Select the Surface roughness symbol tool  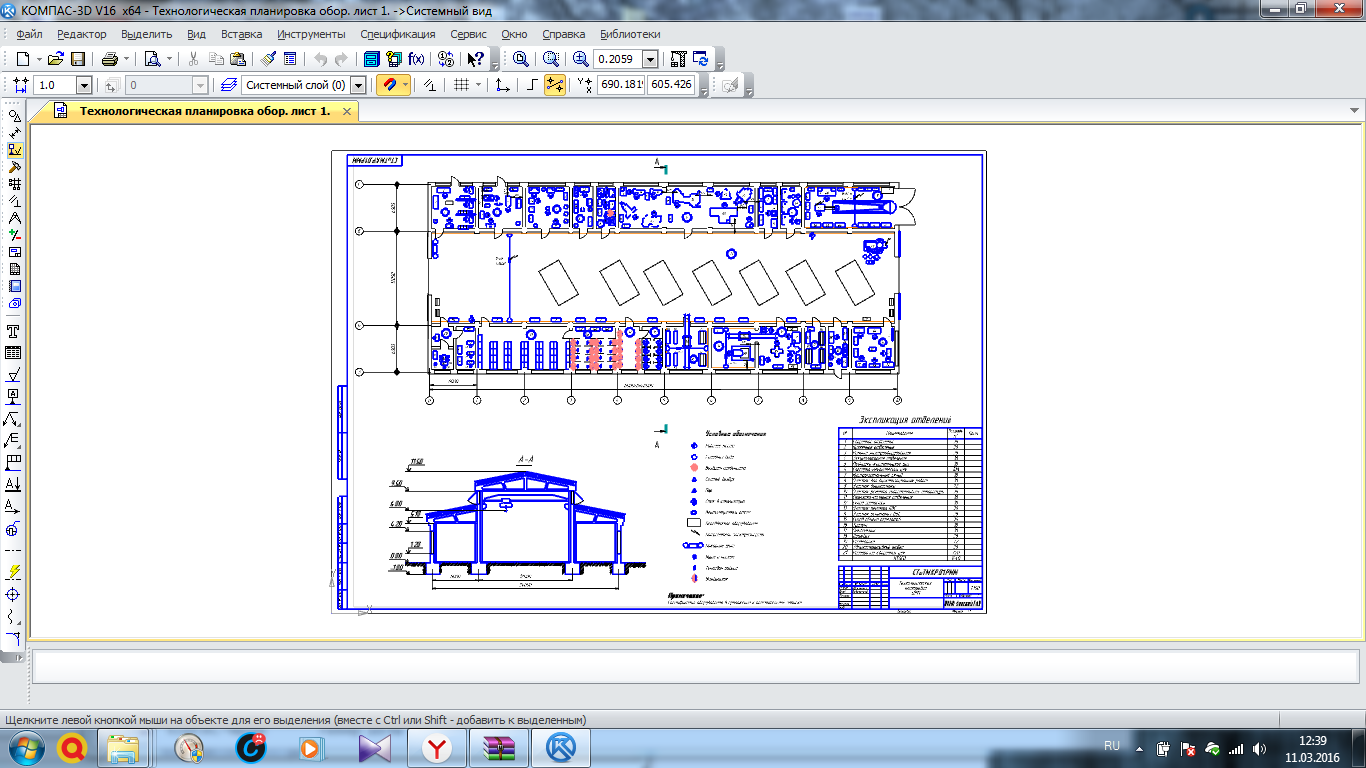coord(14,376)
